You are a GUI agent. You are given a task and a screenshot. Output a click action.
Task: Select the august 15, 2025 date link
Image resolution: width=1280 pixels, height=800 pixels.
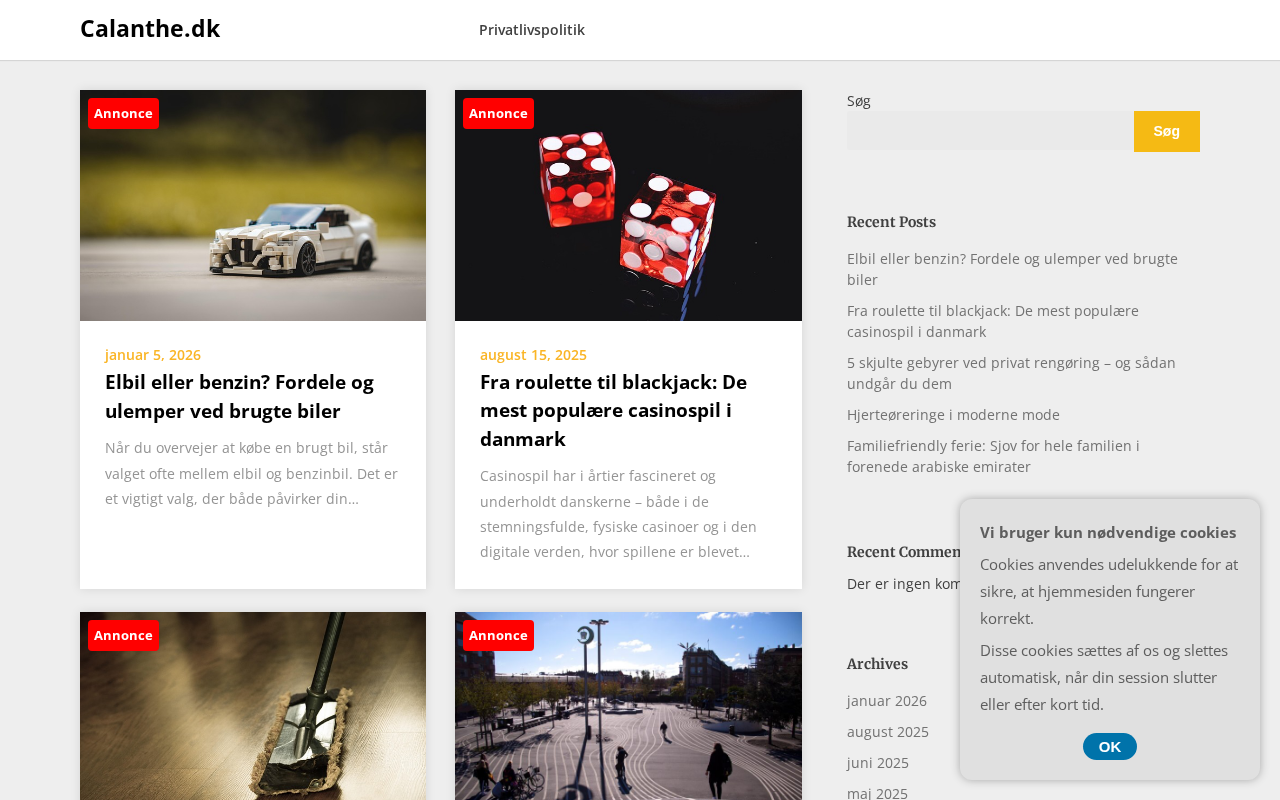(x=533, y=355)
